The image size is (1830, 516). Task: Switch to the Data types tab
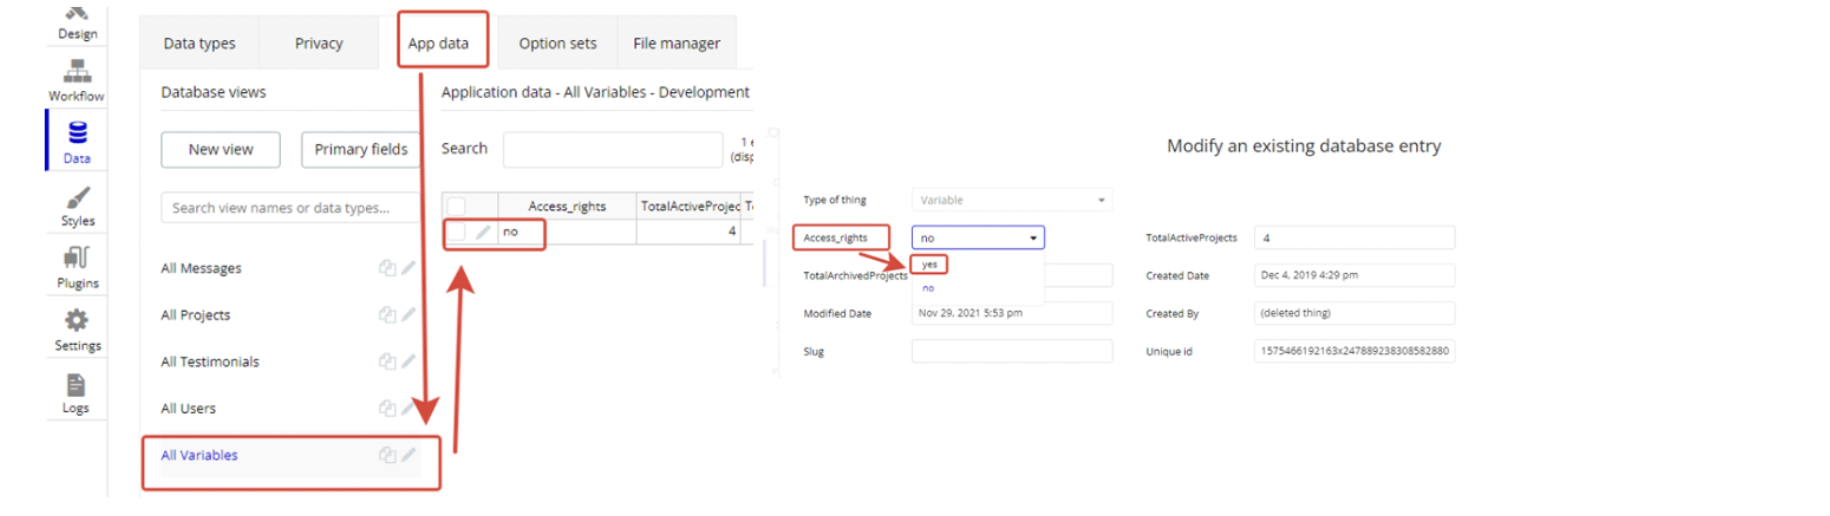[199, 43]
